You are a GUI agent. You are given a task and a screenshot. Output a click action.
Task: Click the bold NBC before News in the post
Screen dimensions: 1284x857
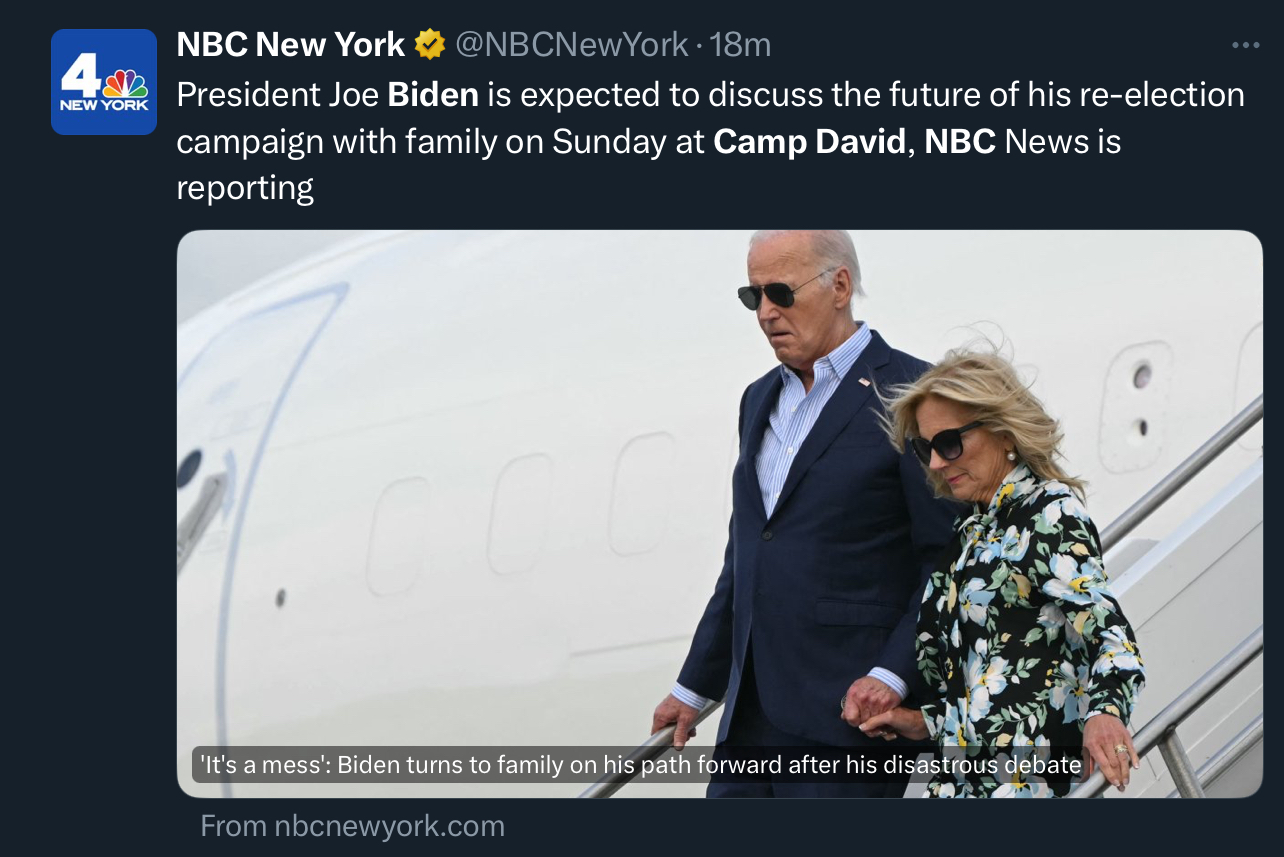[960, 141]
